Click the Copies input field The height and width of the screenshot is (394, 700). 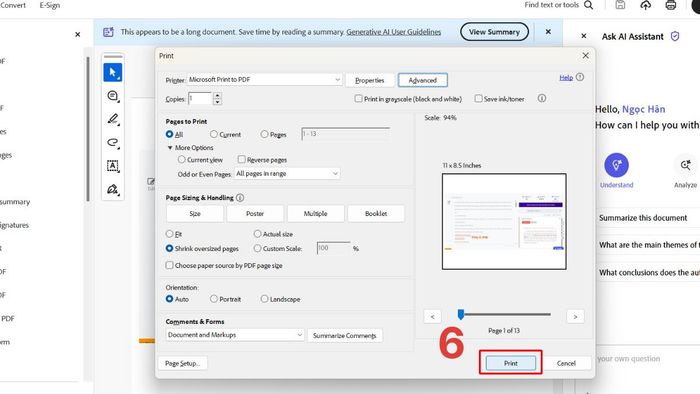coord(200,99)
